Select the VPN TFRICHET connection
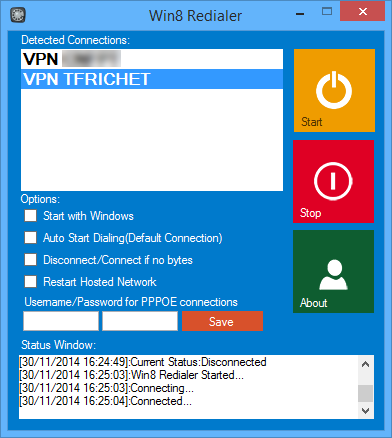Image resolution: width=392 pixels, height=438 pixels. click(x=152, y=79)
